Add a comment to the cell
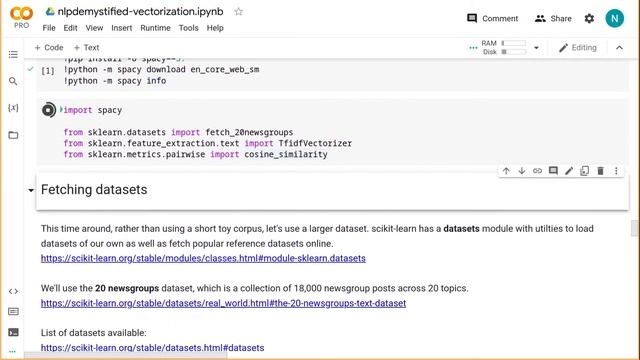 tap(553, 171)
